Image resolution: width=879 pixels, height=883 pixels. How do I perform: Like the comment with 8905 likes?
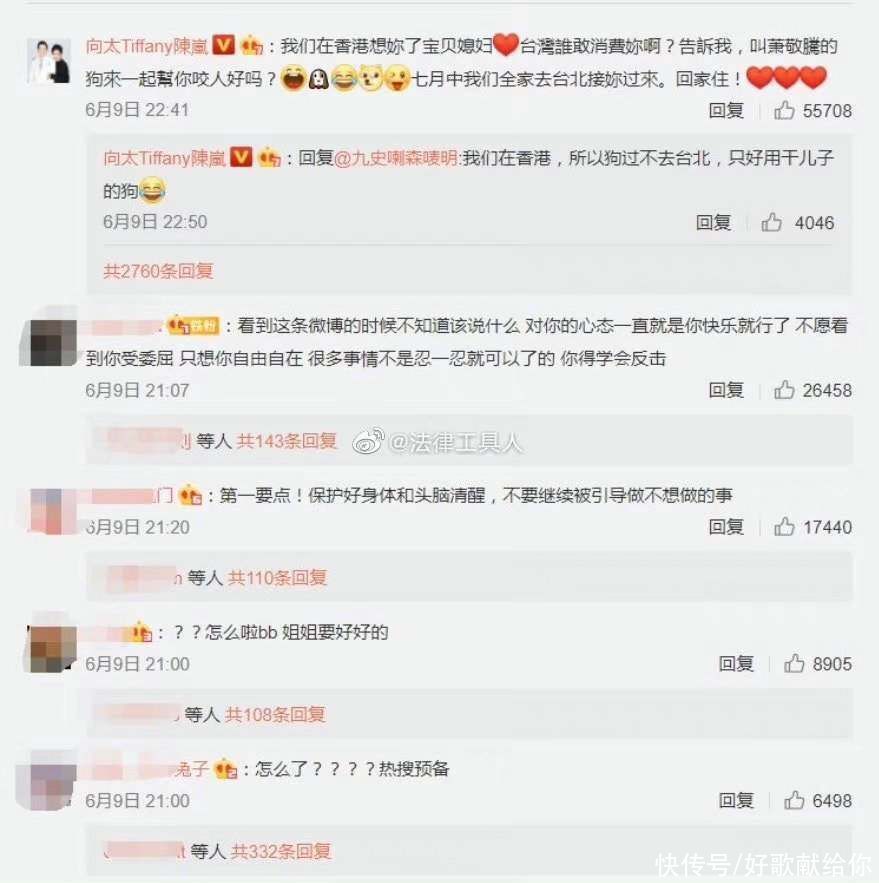coord(794,664)
